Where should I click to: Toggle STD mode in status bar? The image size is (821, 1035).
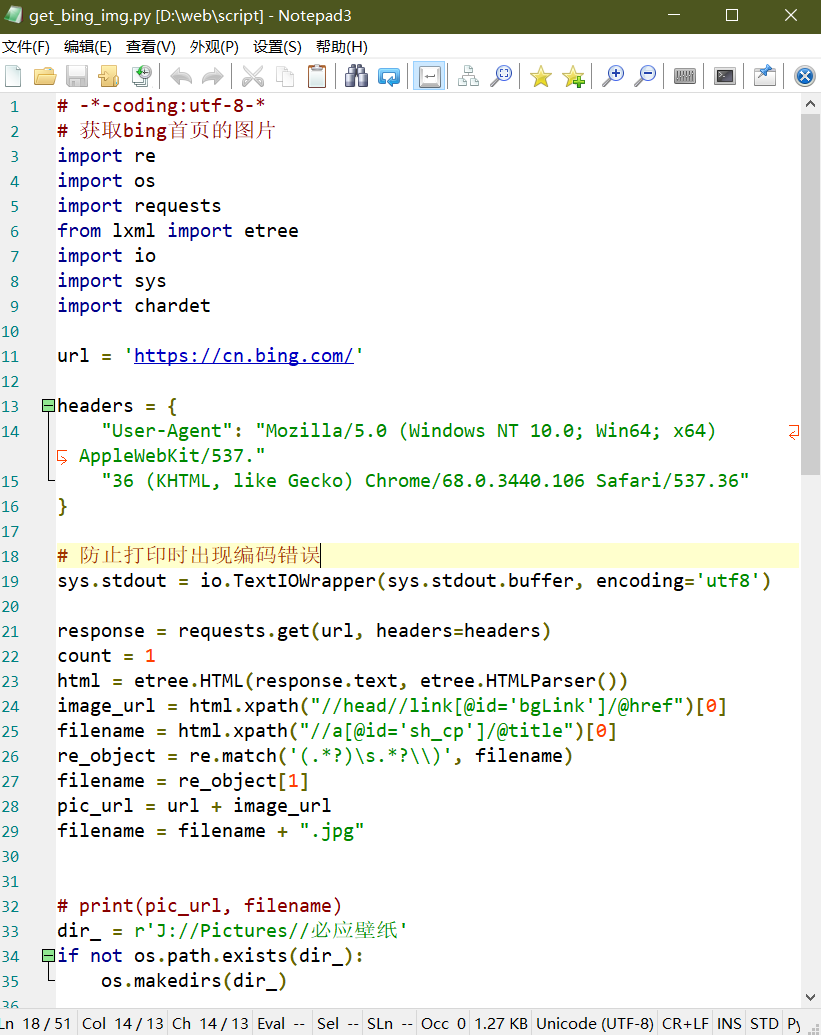[x=764, y=1023]
